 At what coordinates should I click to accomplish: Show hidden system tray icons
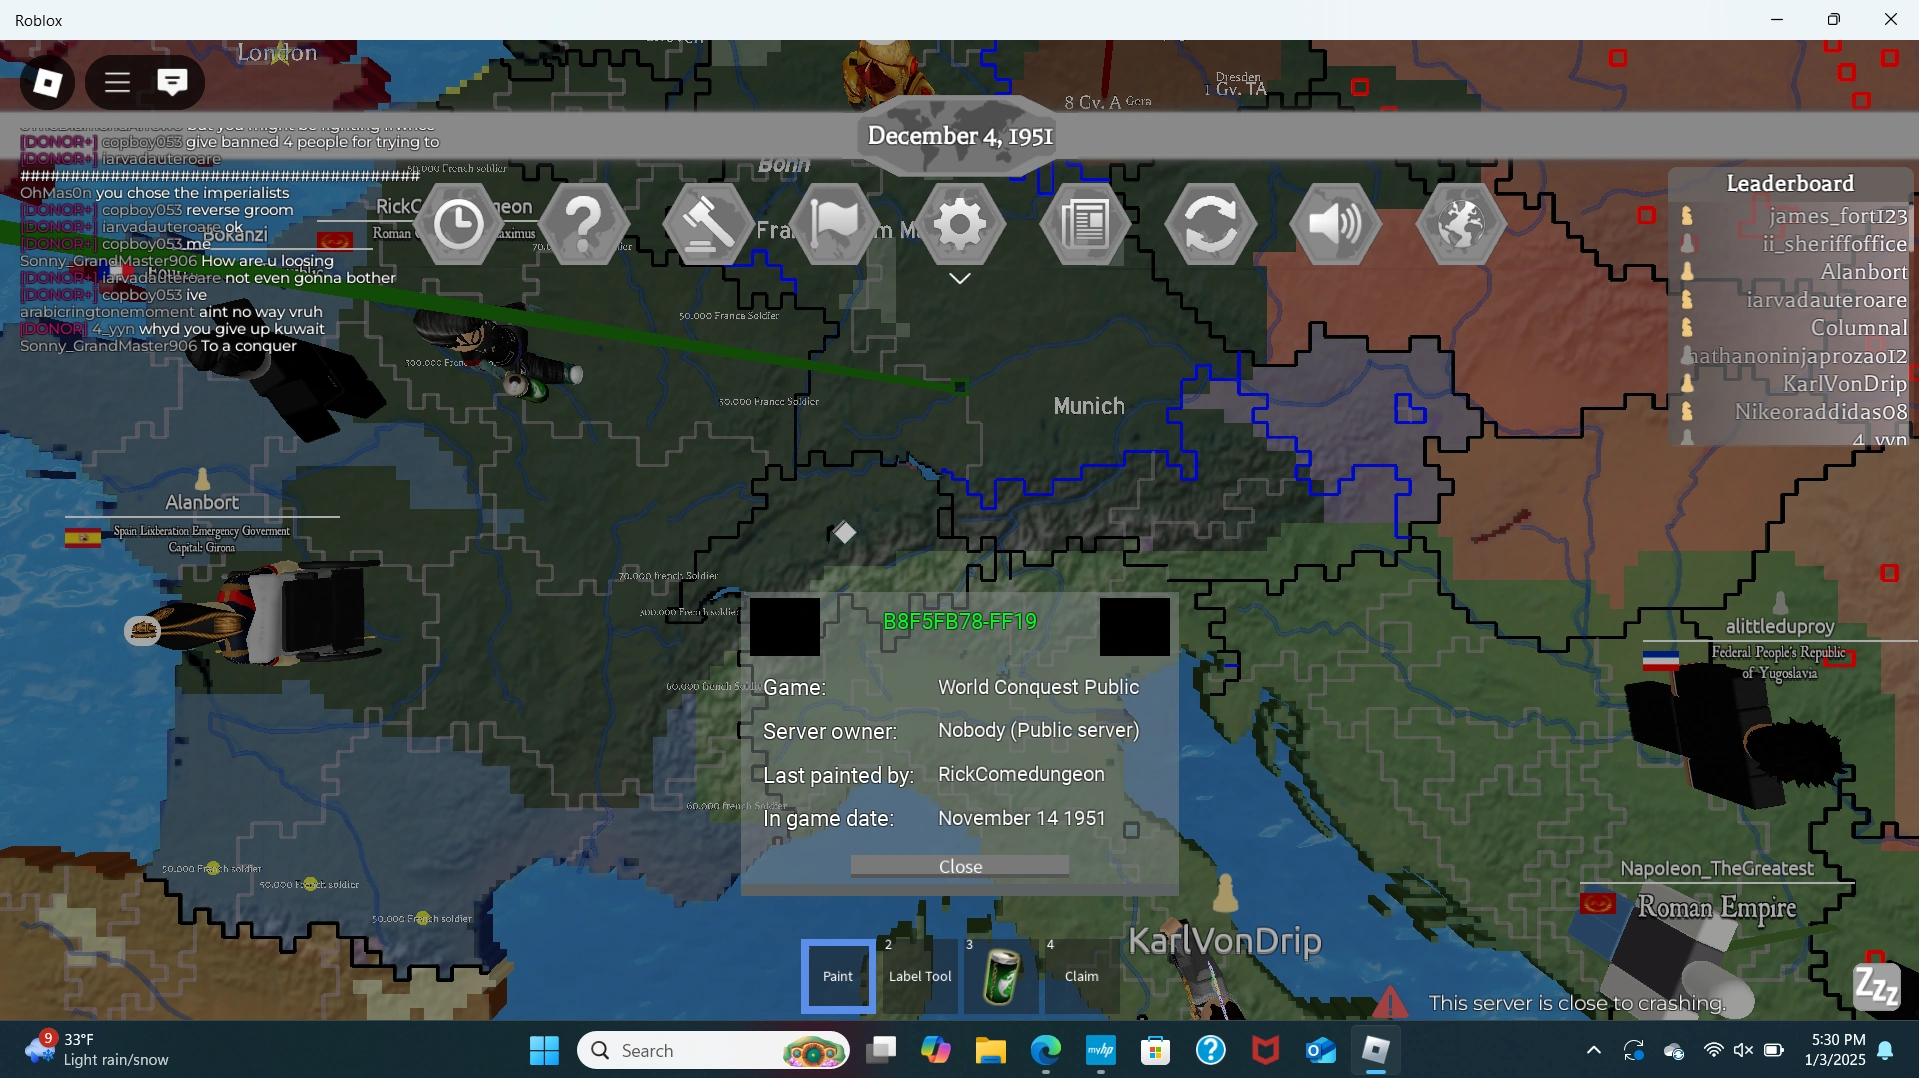(x=1594, y=1051)
